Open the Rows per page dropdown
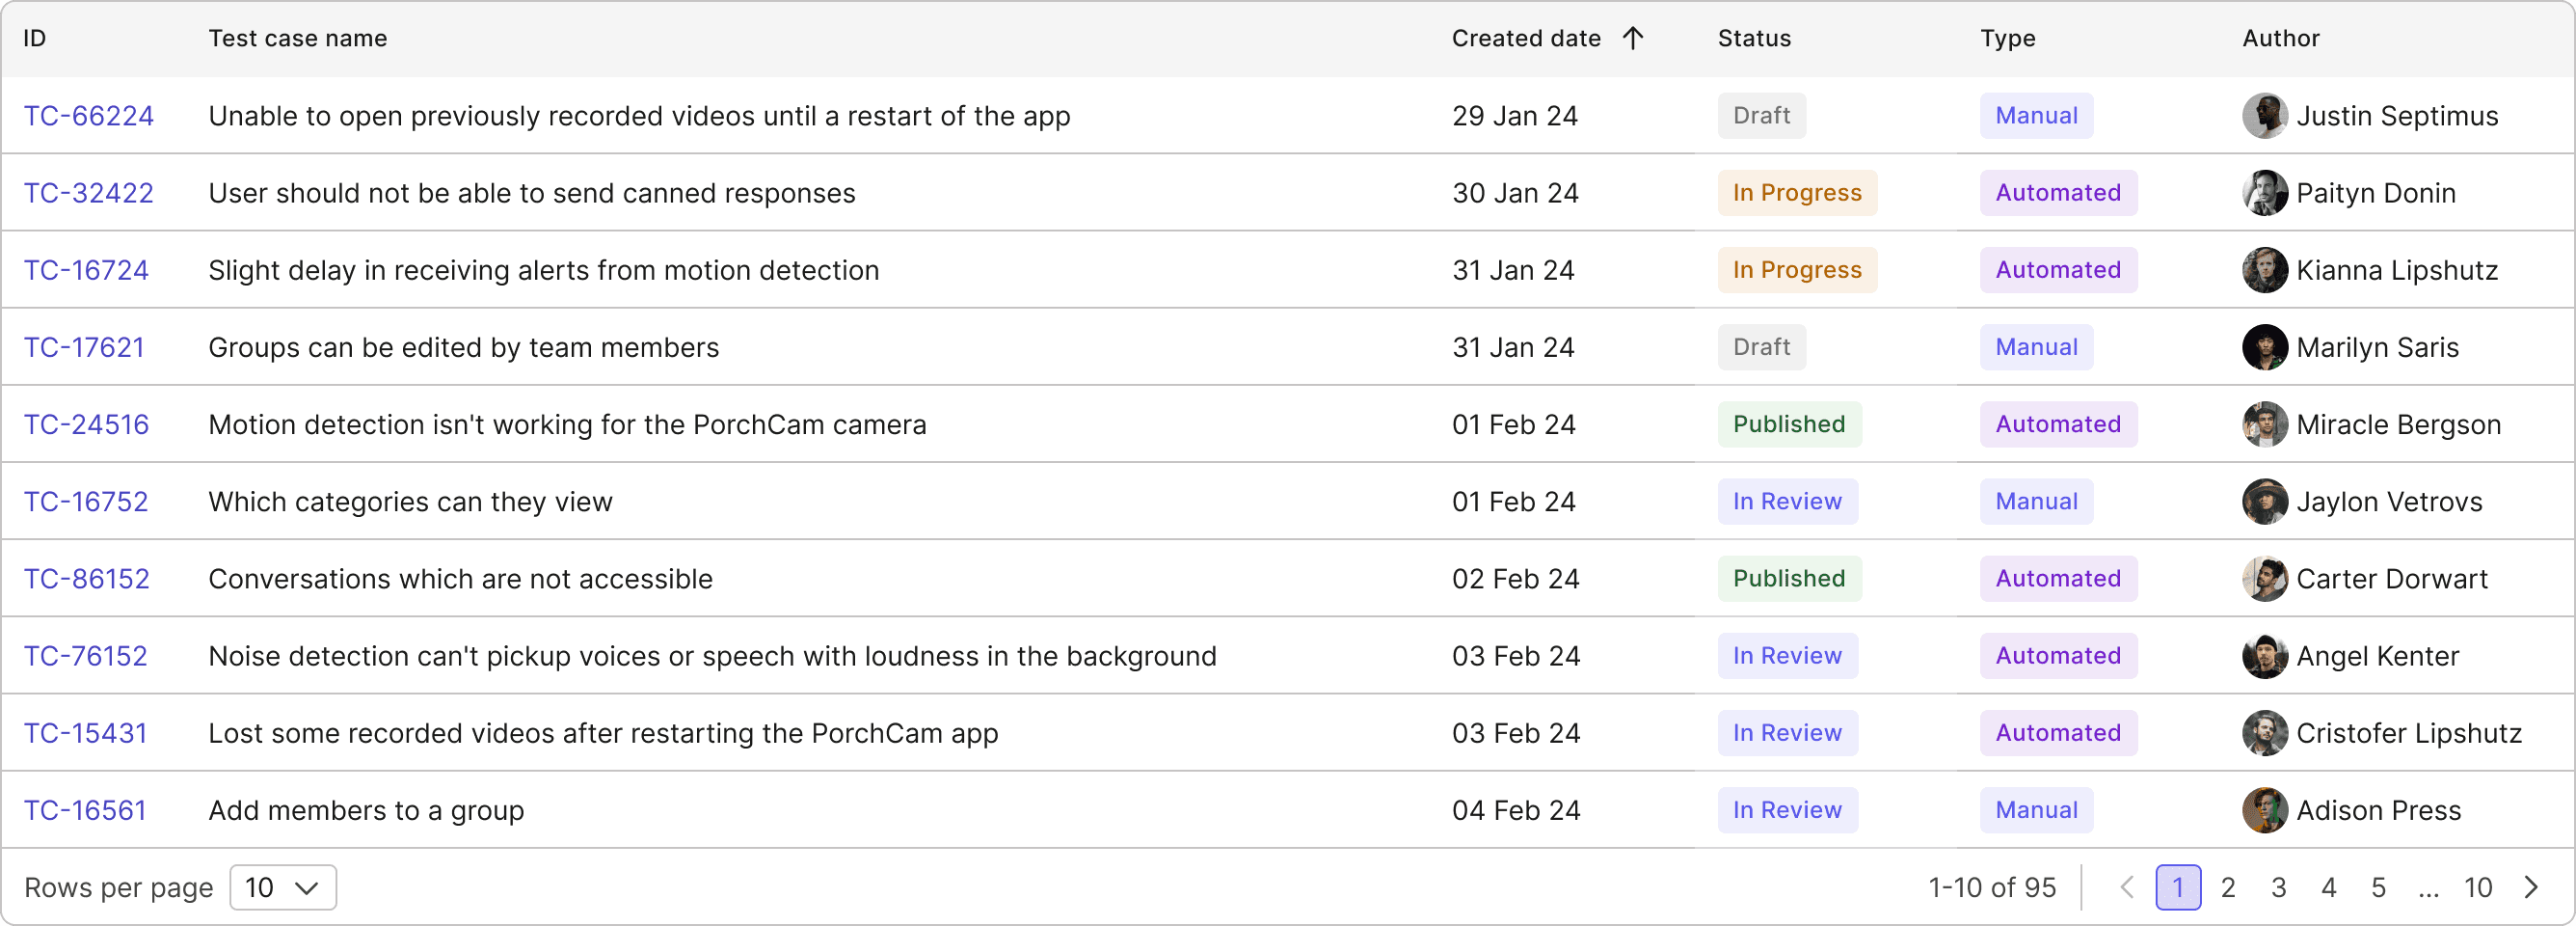Screen dimensions: 2576x926 click(x=283, y=887)
